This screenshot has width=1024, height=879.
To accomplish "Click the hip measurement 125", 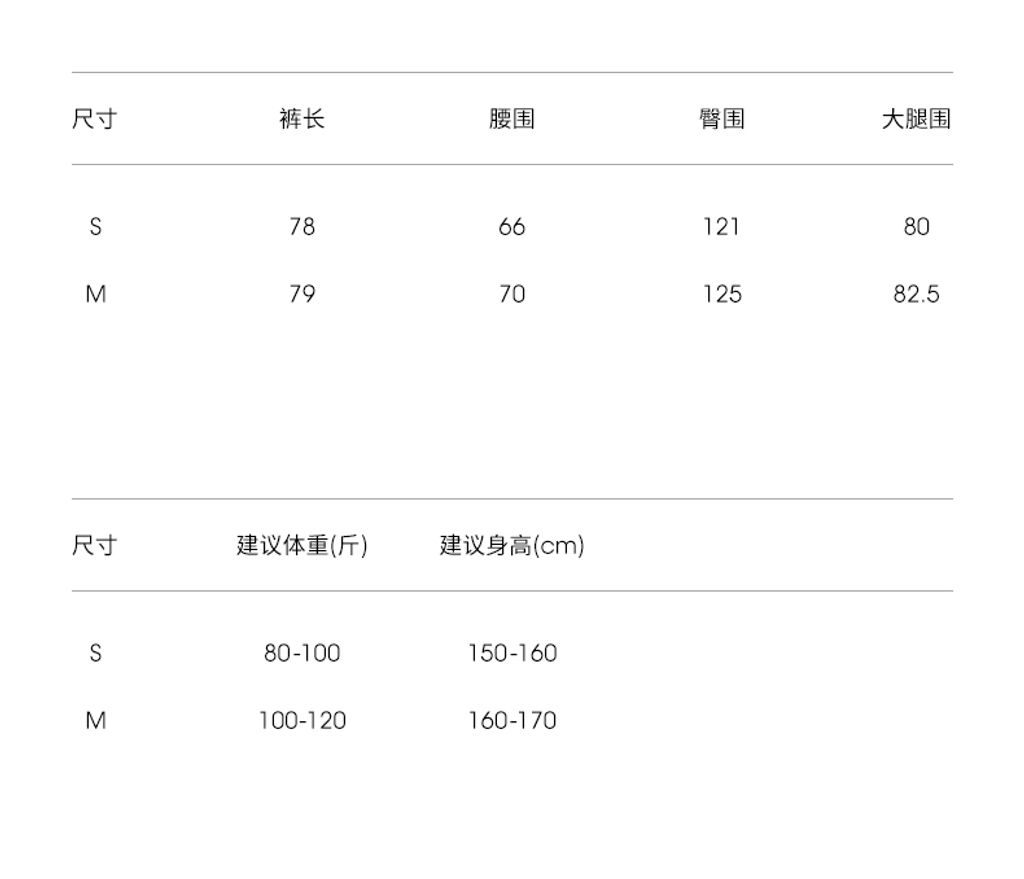I will tap(721, 294).
